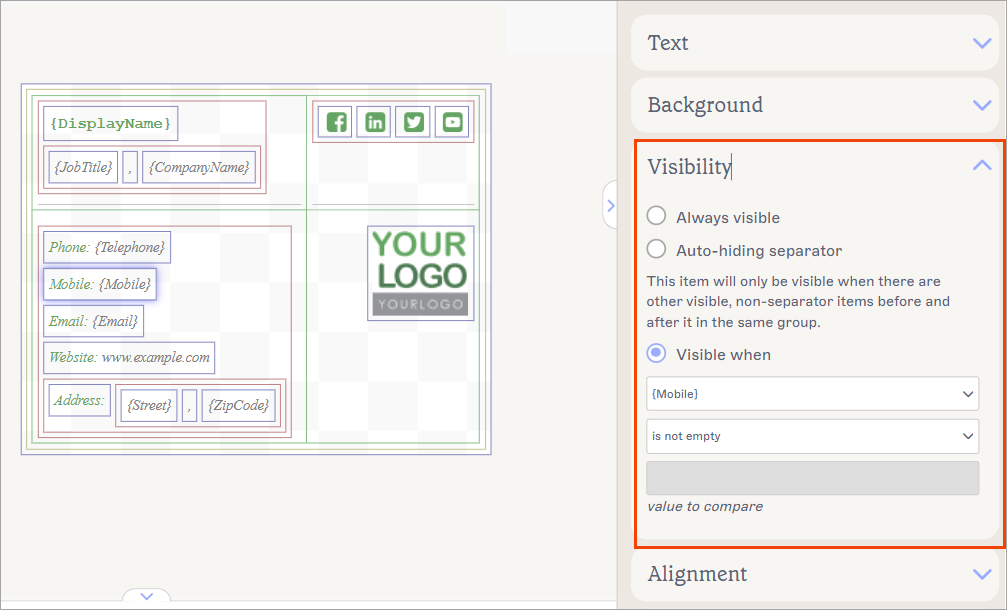
Task: Choose the Auto-hiding separator option
Action: coord(656,248)
